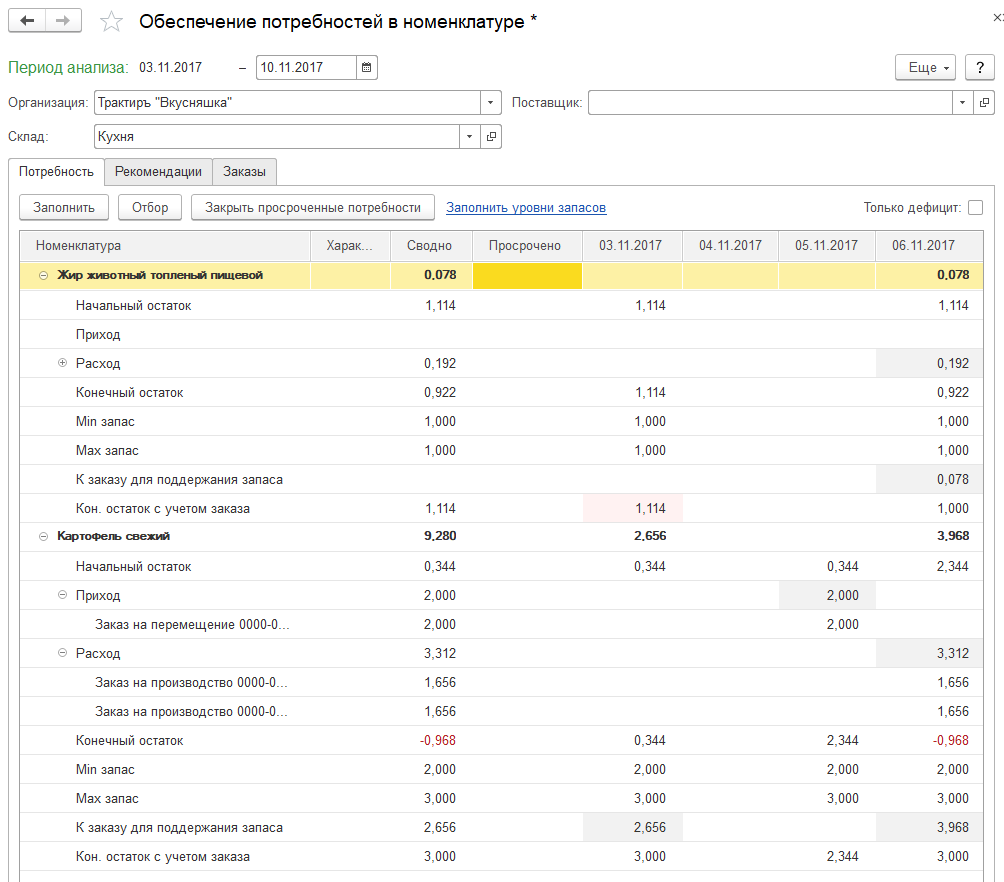1004x882 pixels.
Task: Open the Склад Кухня record icon
Action: click(491, 137)
